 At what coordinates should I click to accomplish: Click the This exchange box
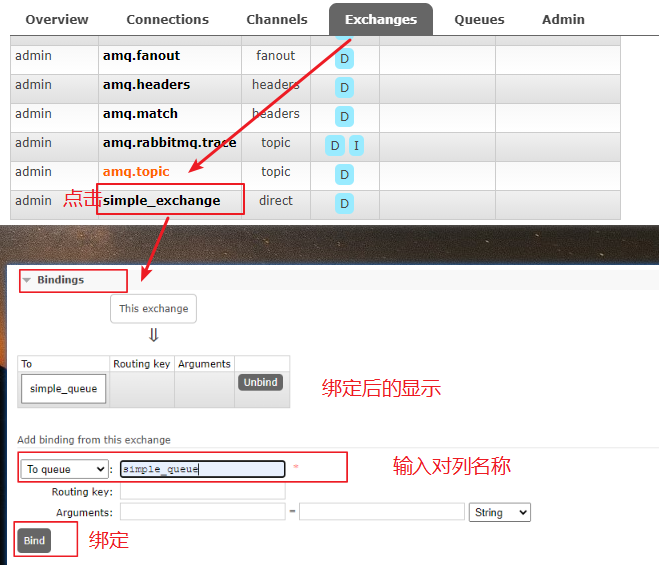(x=153, y=309)
